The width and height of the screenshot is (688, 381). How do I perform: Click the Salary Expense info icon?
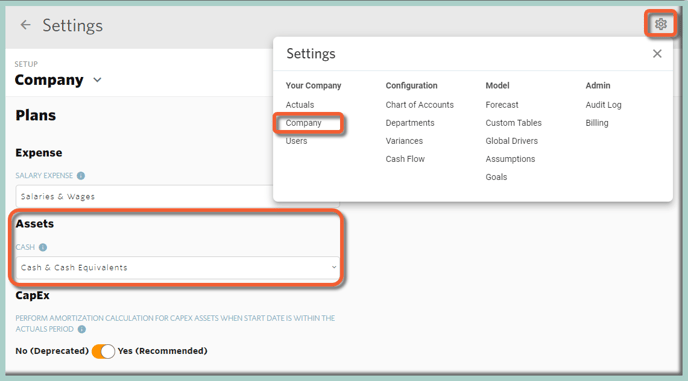(81, 176)
